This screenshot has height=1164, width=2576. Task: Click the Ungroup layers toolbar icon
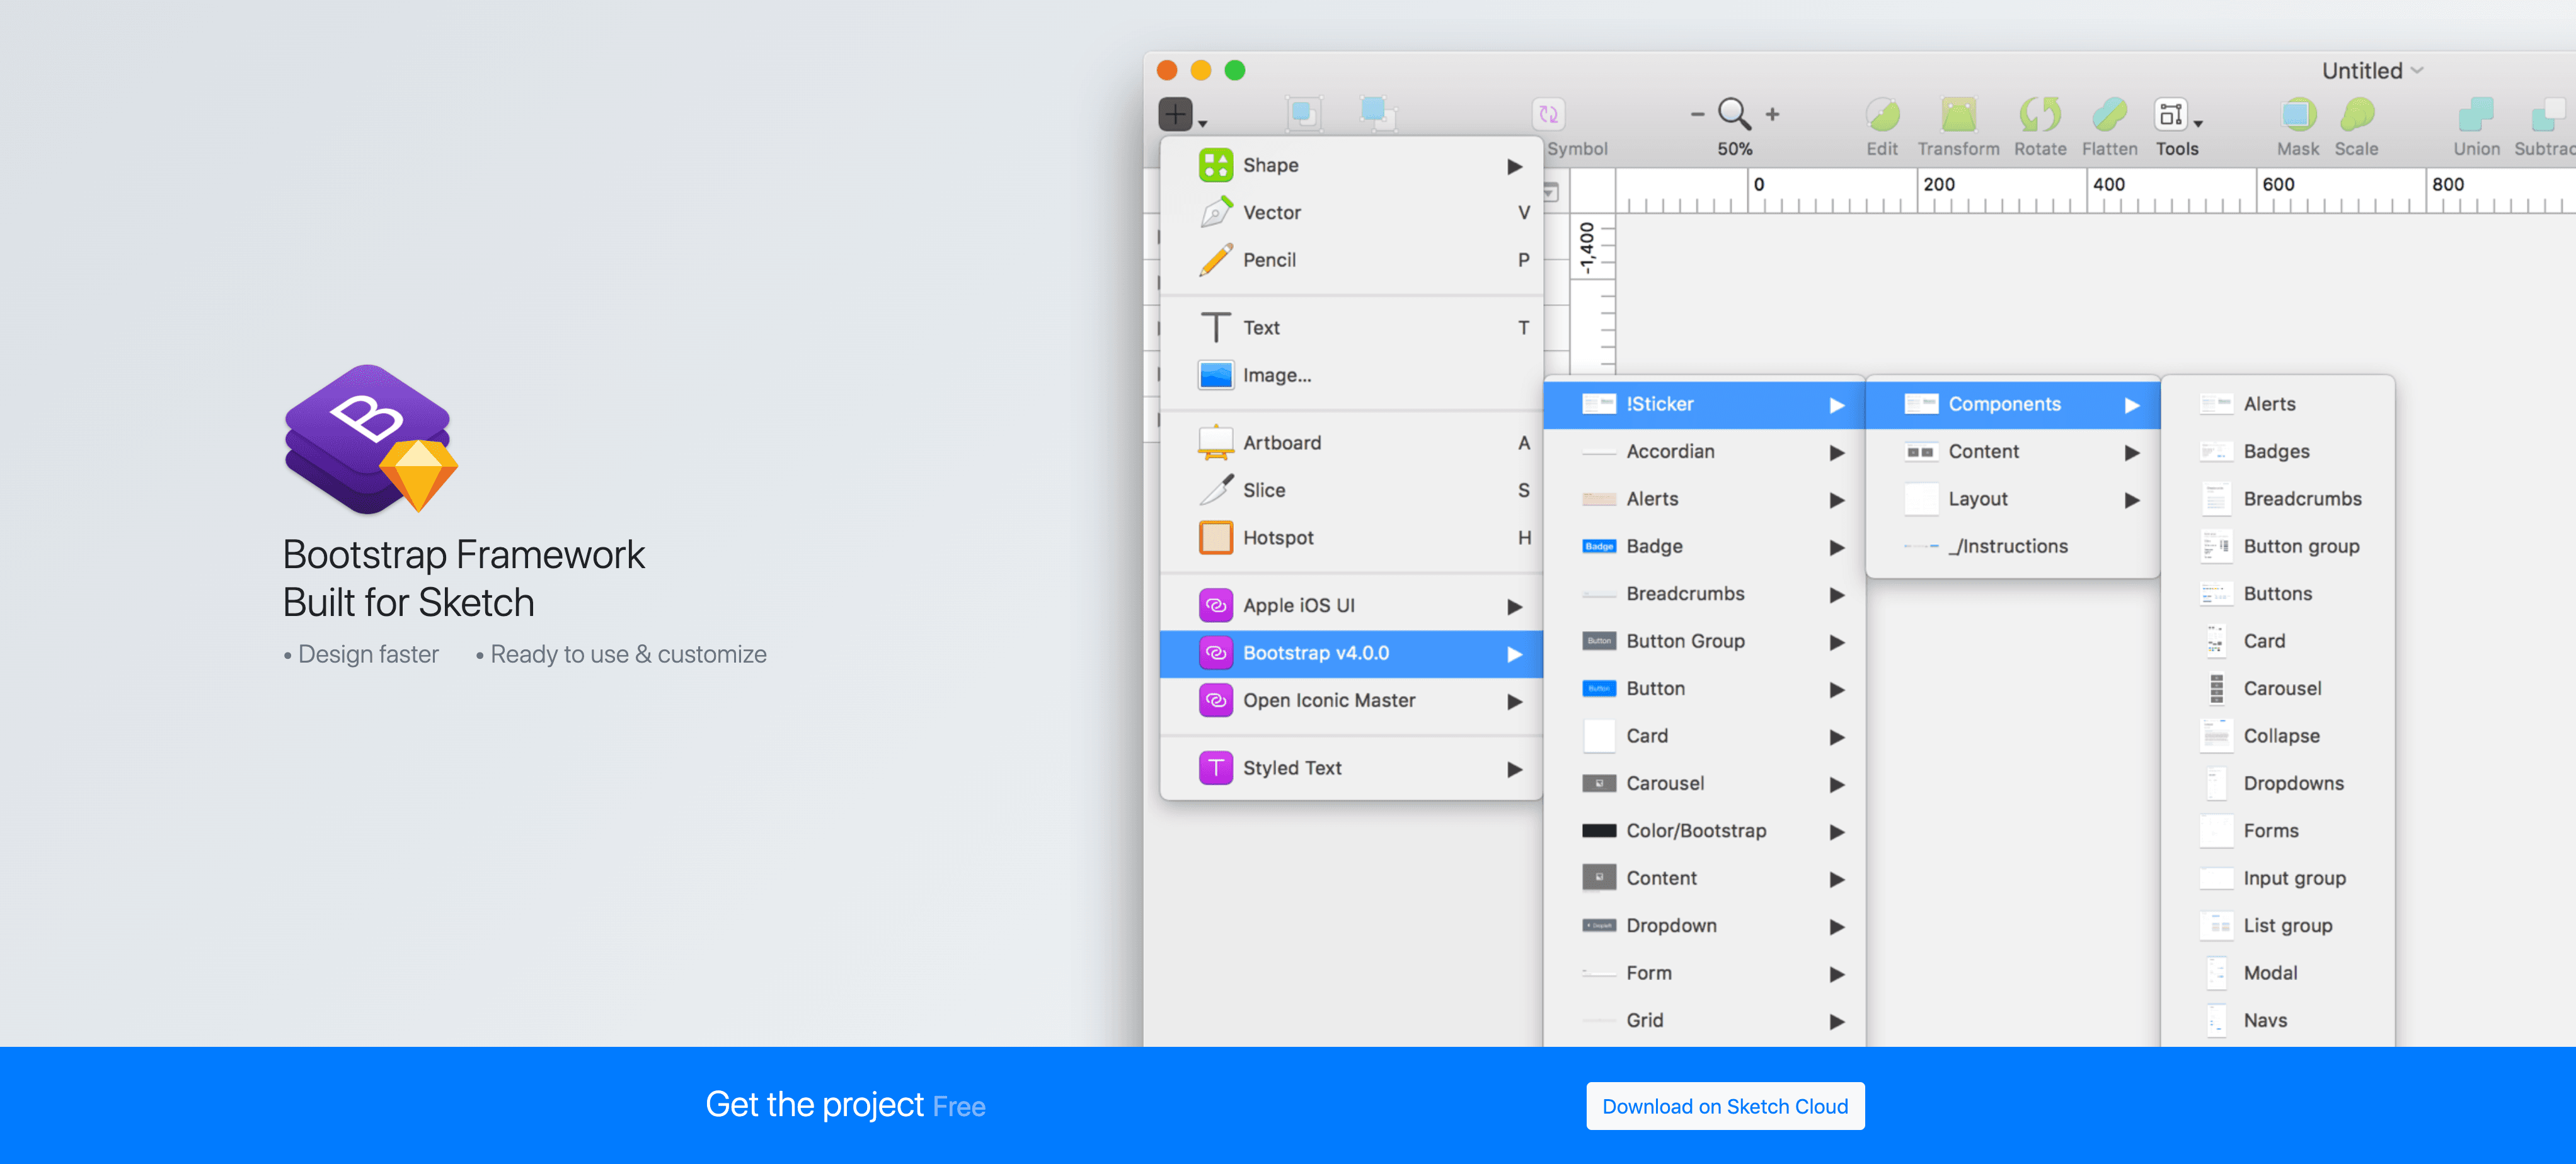click(1378, 114)
